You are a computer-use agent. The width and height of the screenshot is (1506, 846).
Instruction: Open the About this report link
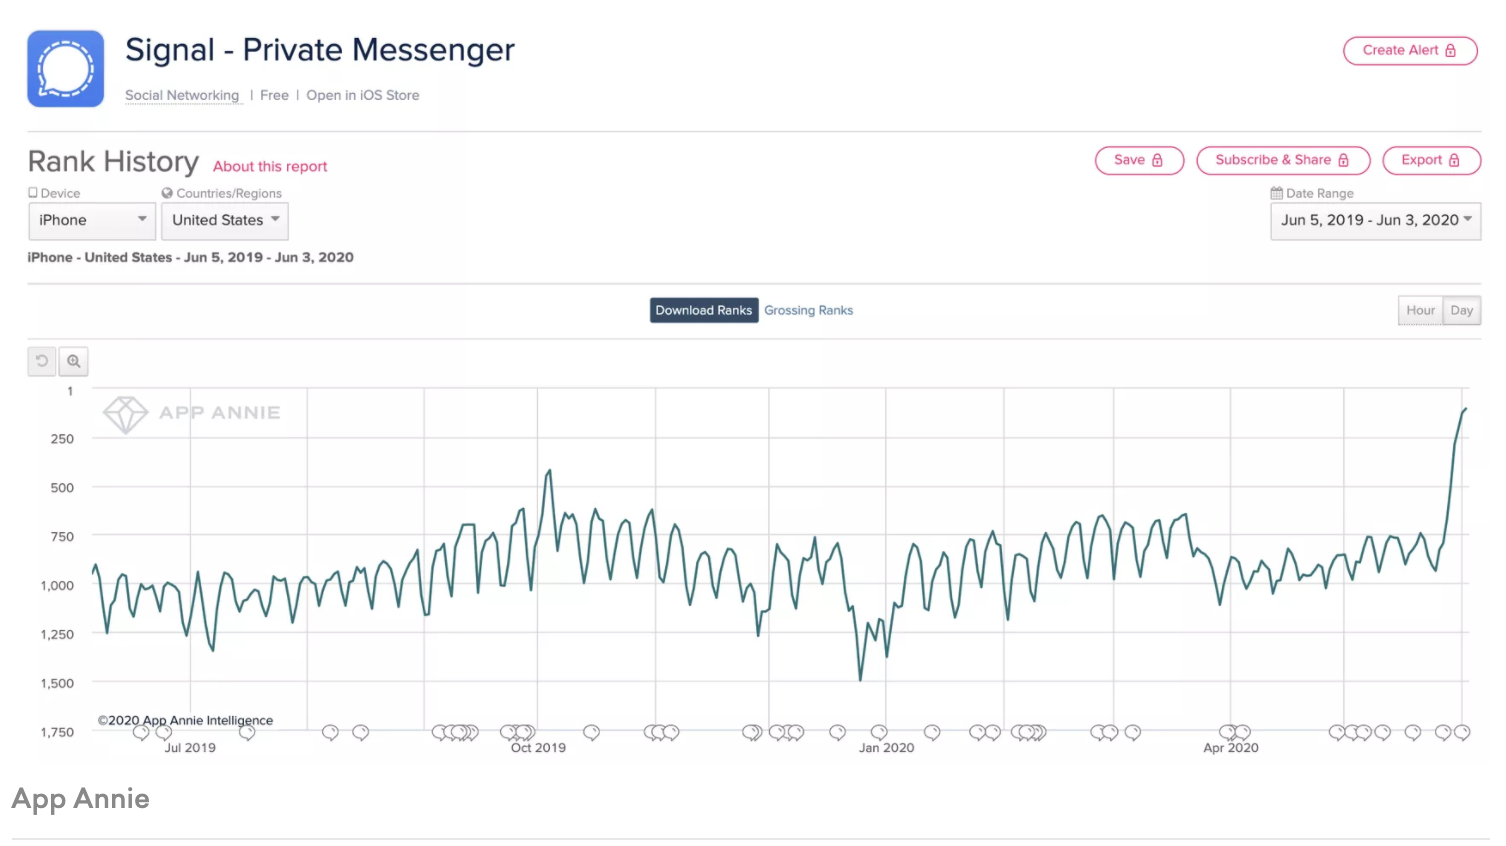[x=270, y=166]
